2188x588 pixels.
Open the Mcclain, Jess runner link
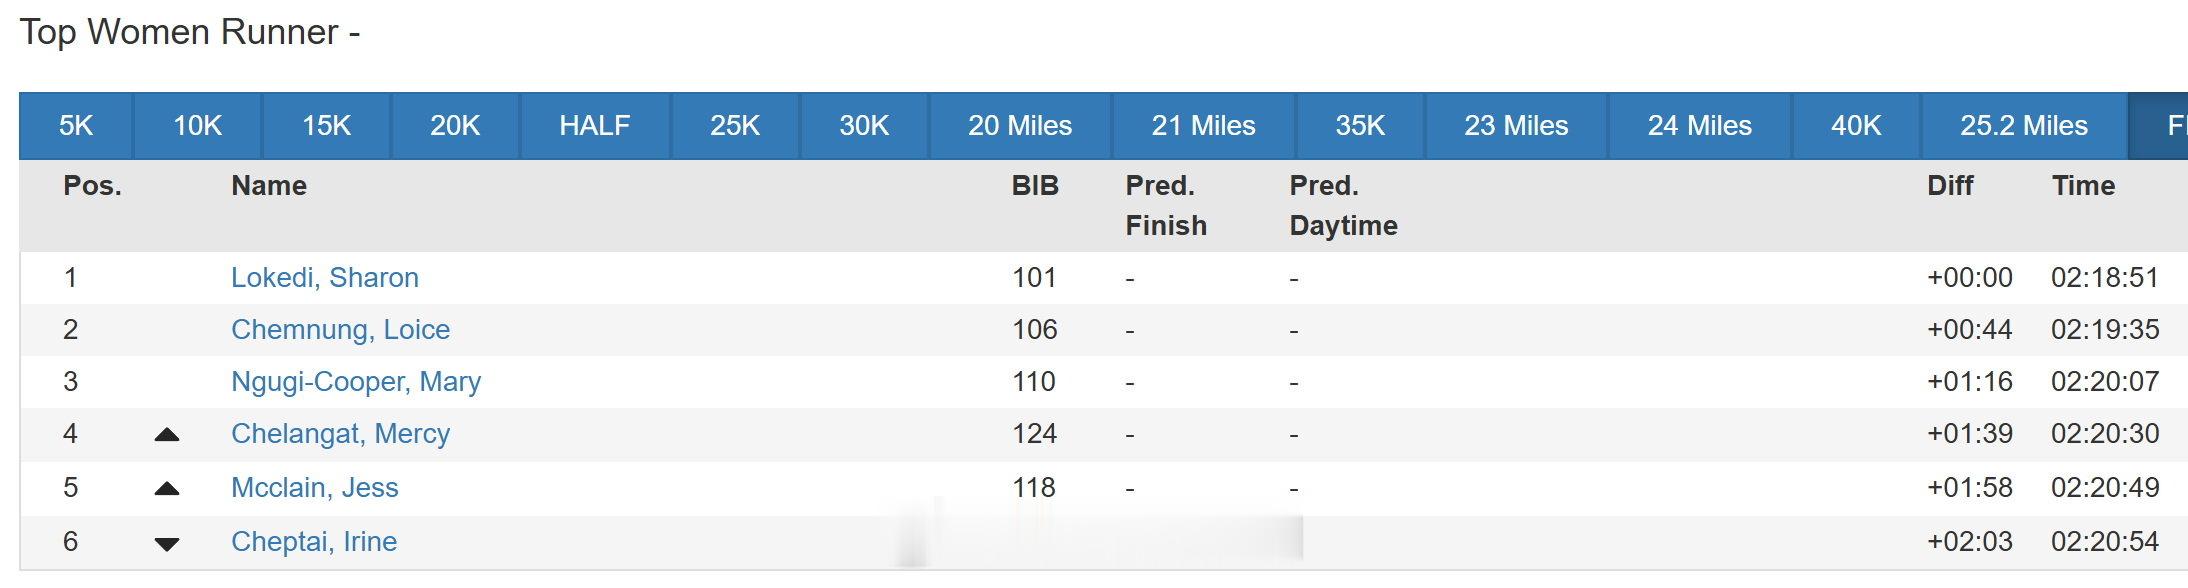click(x=314, y=488)
